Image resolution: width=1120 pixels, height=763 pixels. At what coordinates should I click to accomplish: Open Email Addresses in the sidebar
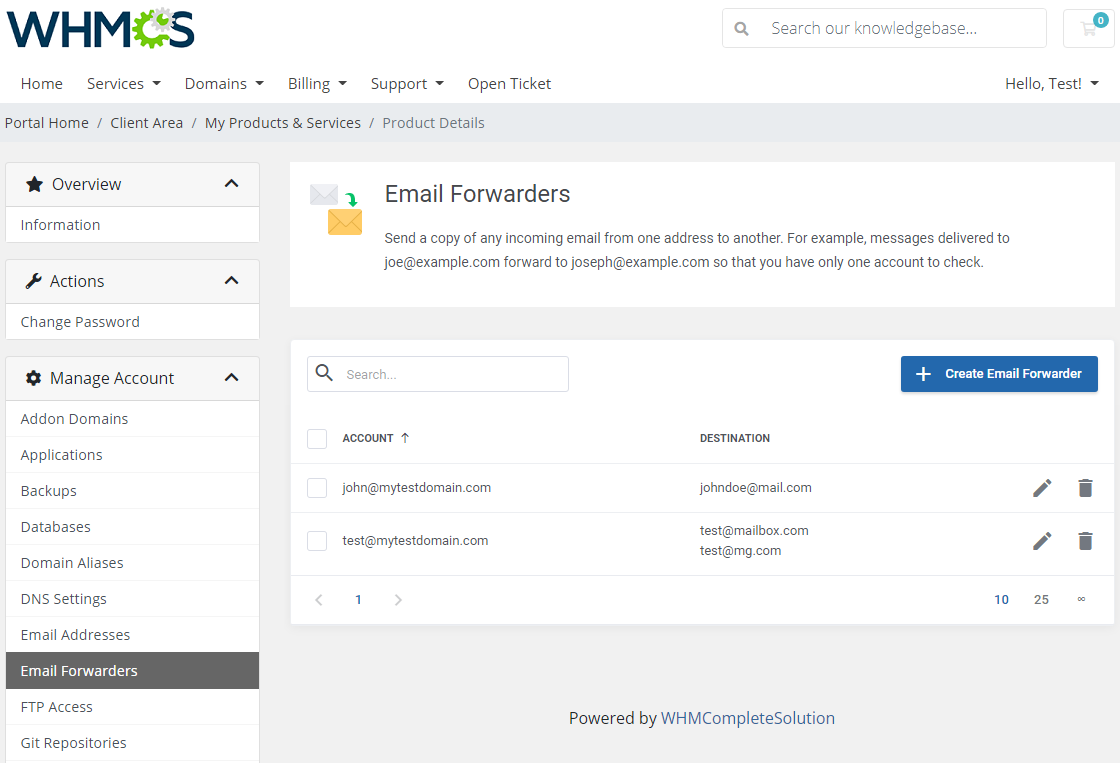tap(132, 635)
